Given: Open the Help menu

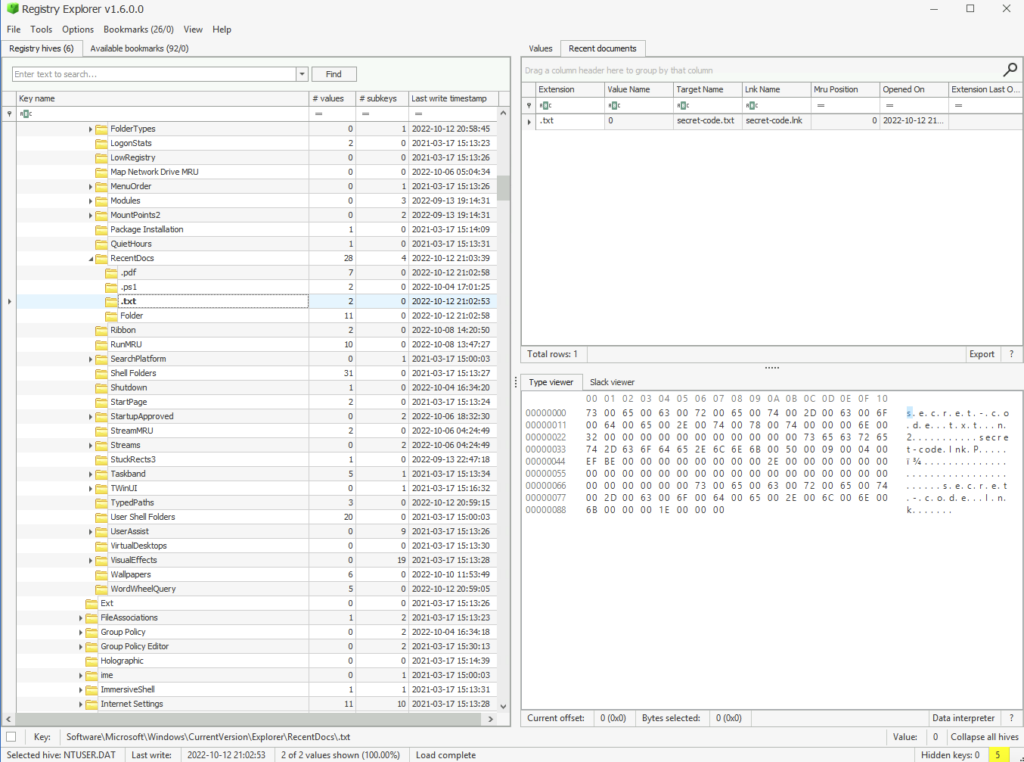Looking at the screenshot, I should coord(221,29).
